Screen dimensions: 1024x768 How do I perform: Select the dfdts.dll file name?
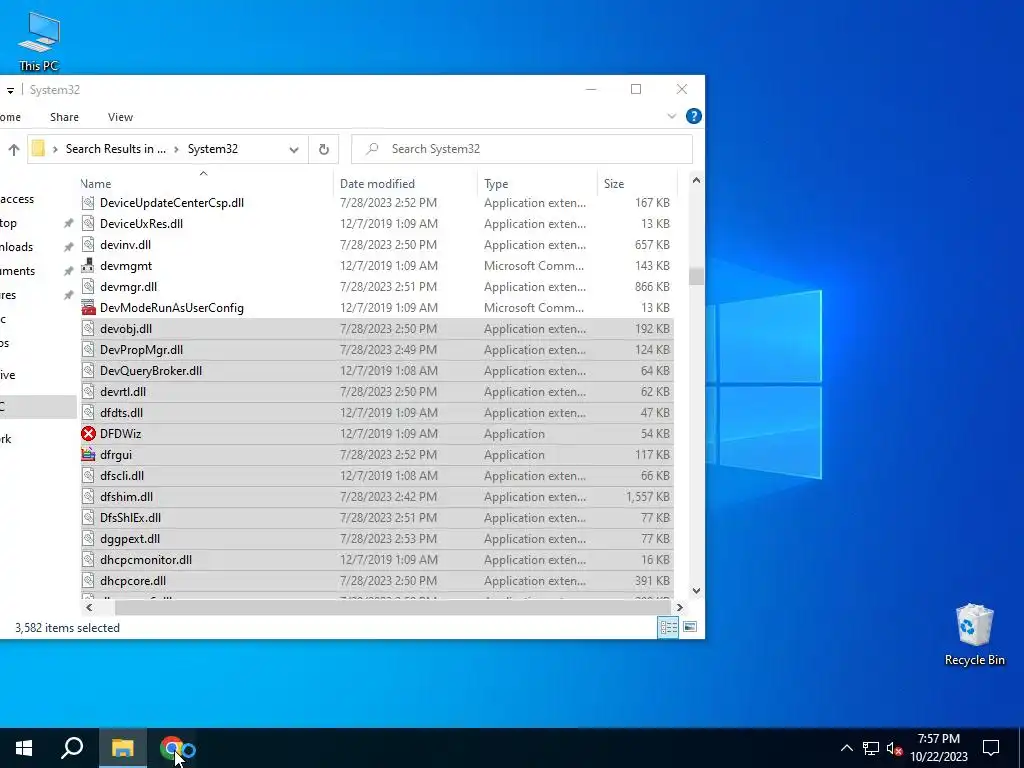(x=121, y=413)
